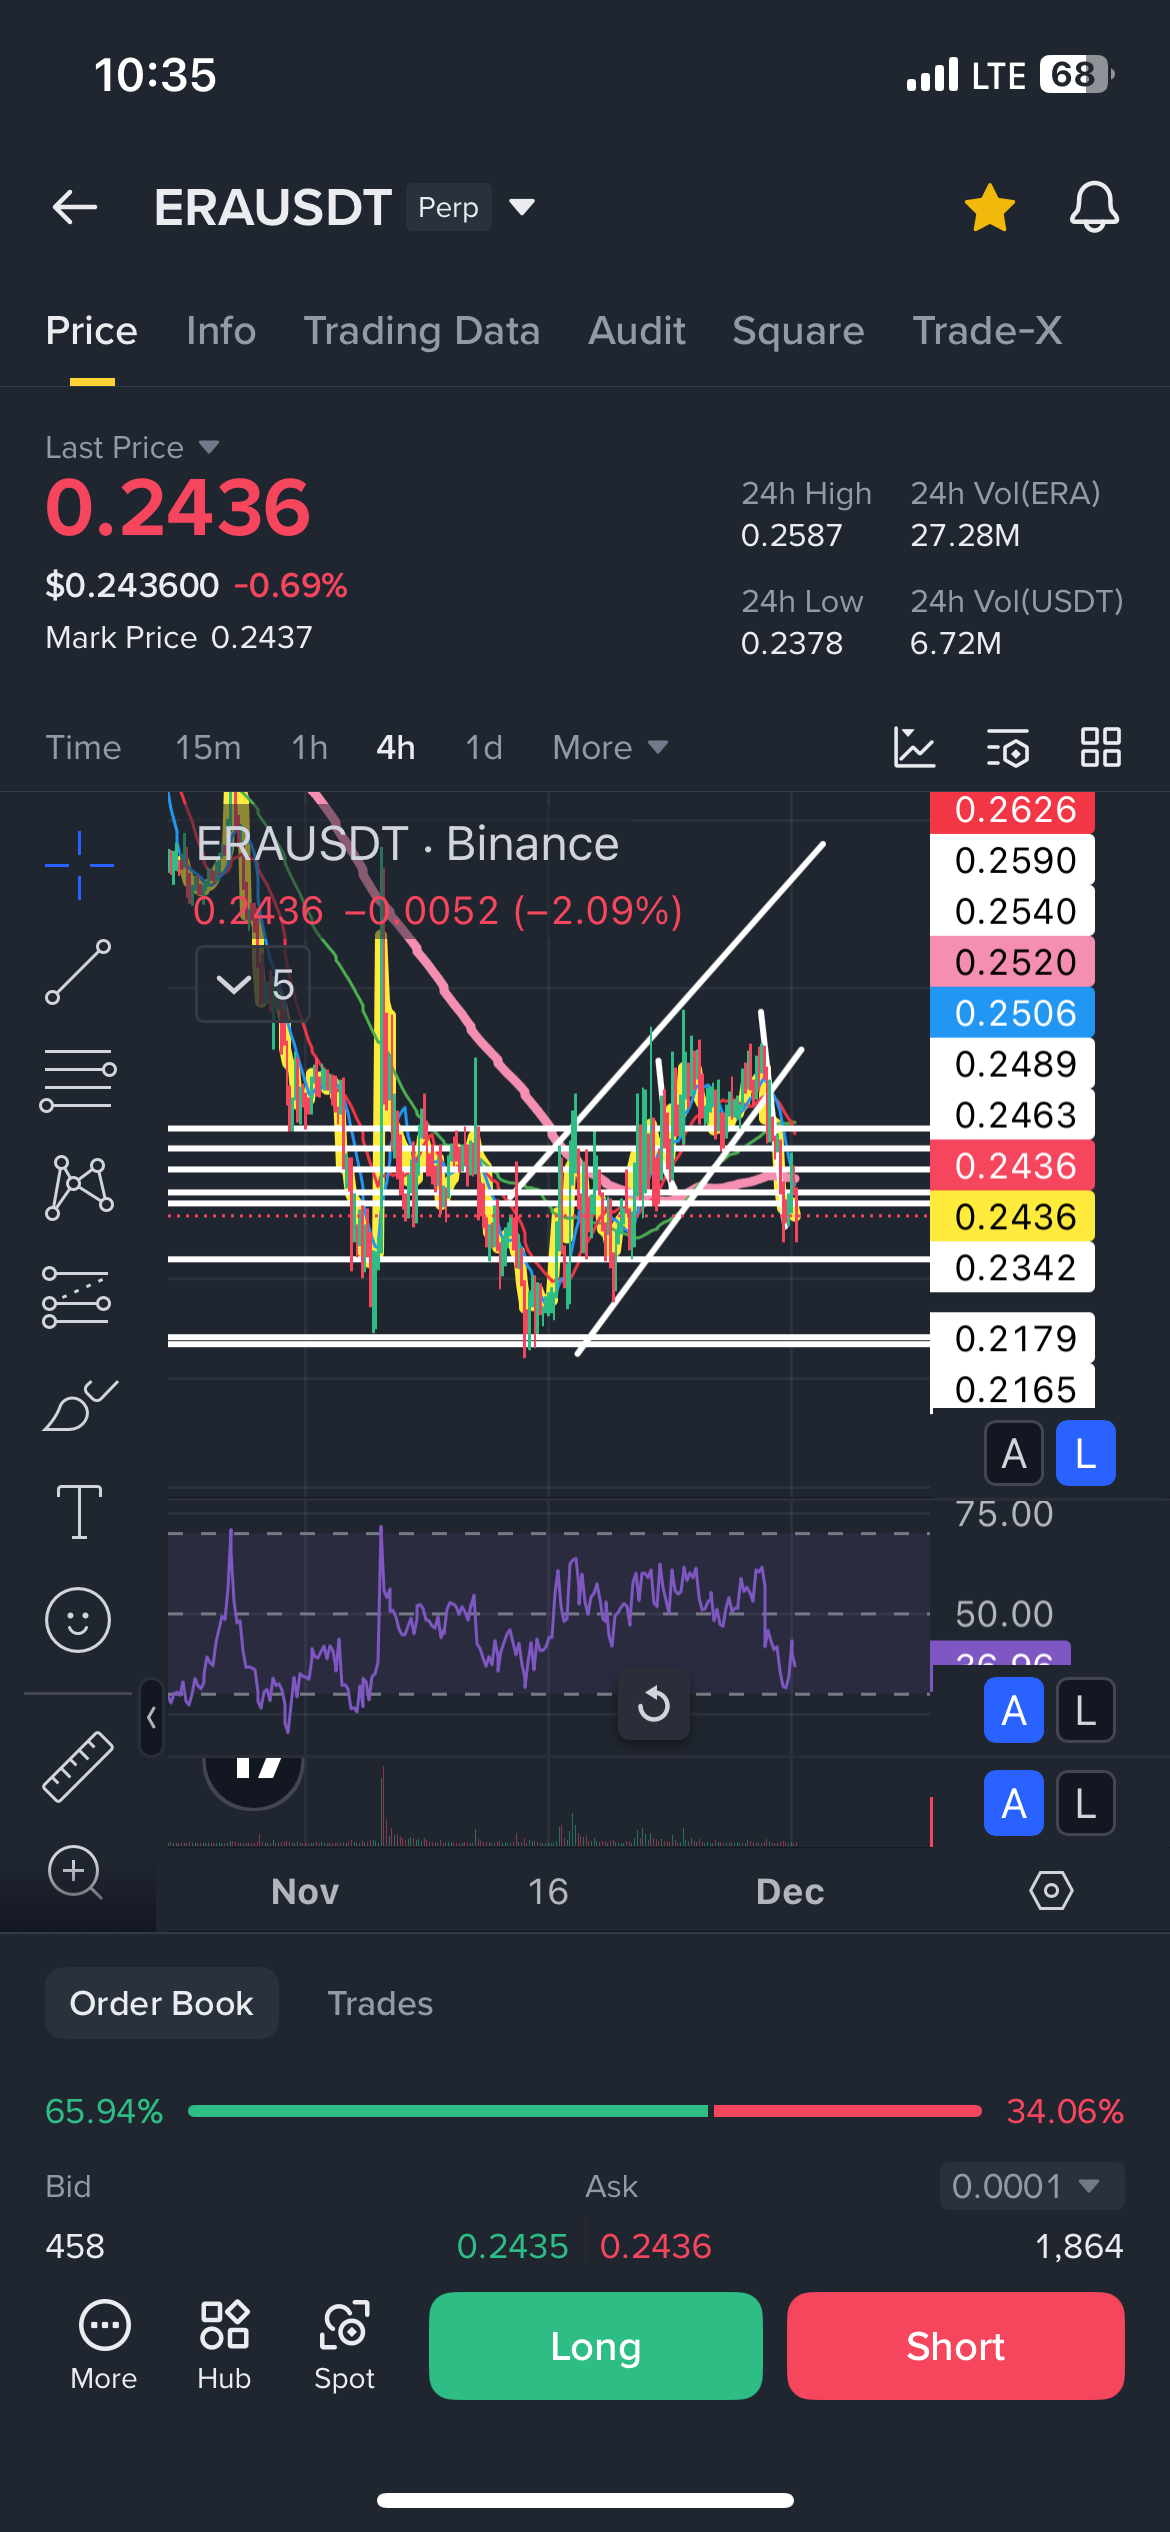
Task: Open the Trade-X tab
Action: (x=987, y=331)
